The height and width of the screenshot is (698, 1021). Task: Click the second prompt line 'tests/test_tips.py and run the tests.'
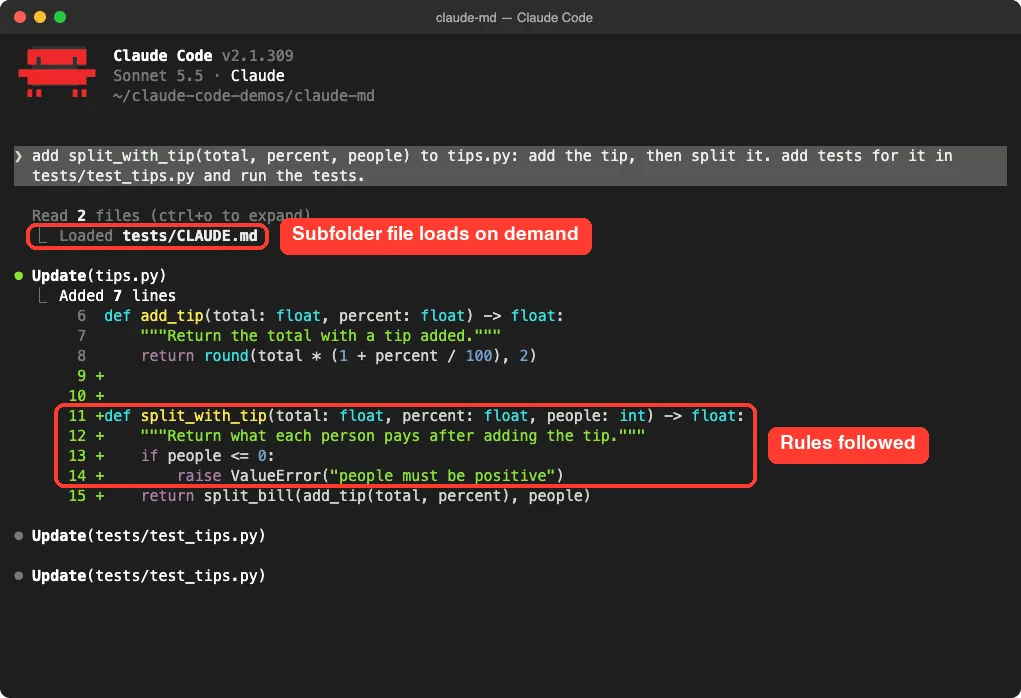tap(198, 176)
